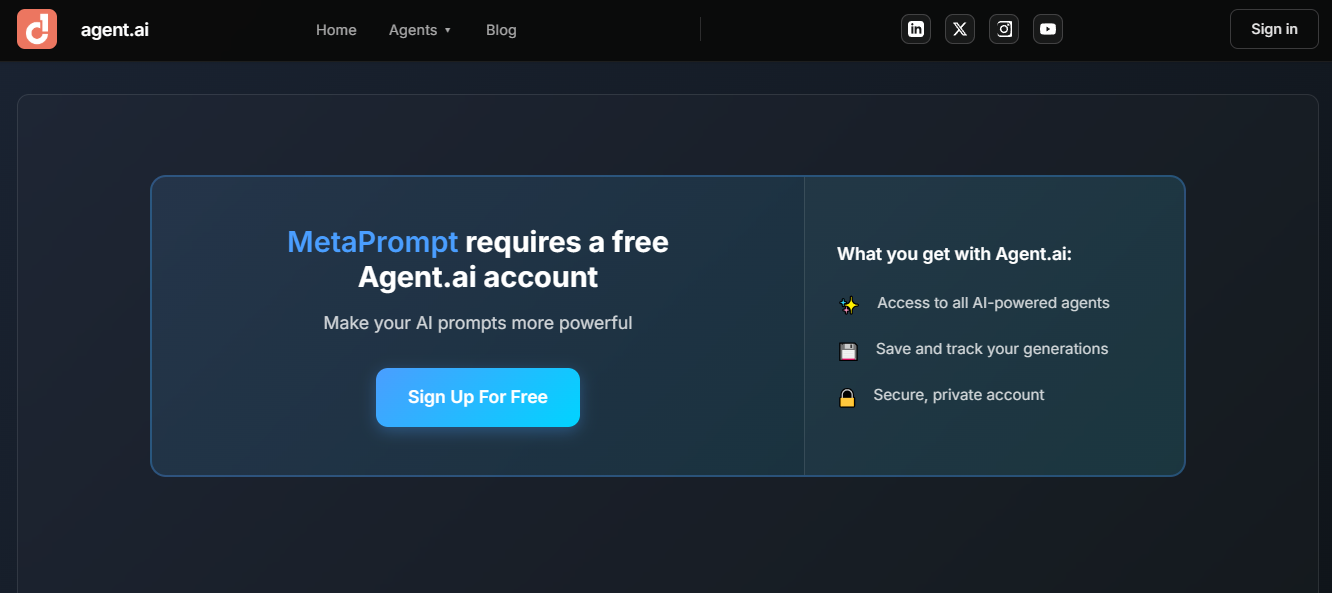Click the YouTube channel icon

pos(1047,29)
